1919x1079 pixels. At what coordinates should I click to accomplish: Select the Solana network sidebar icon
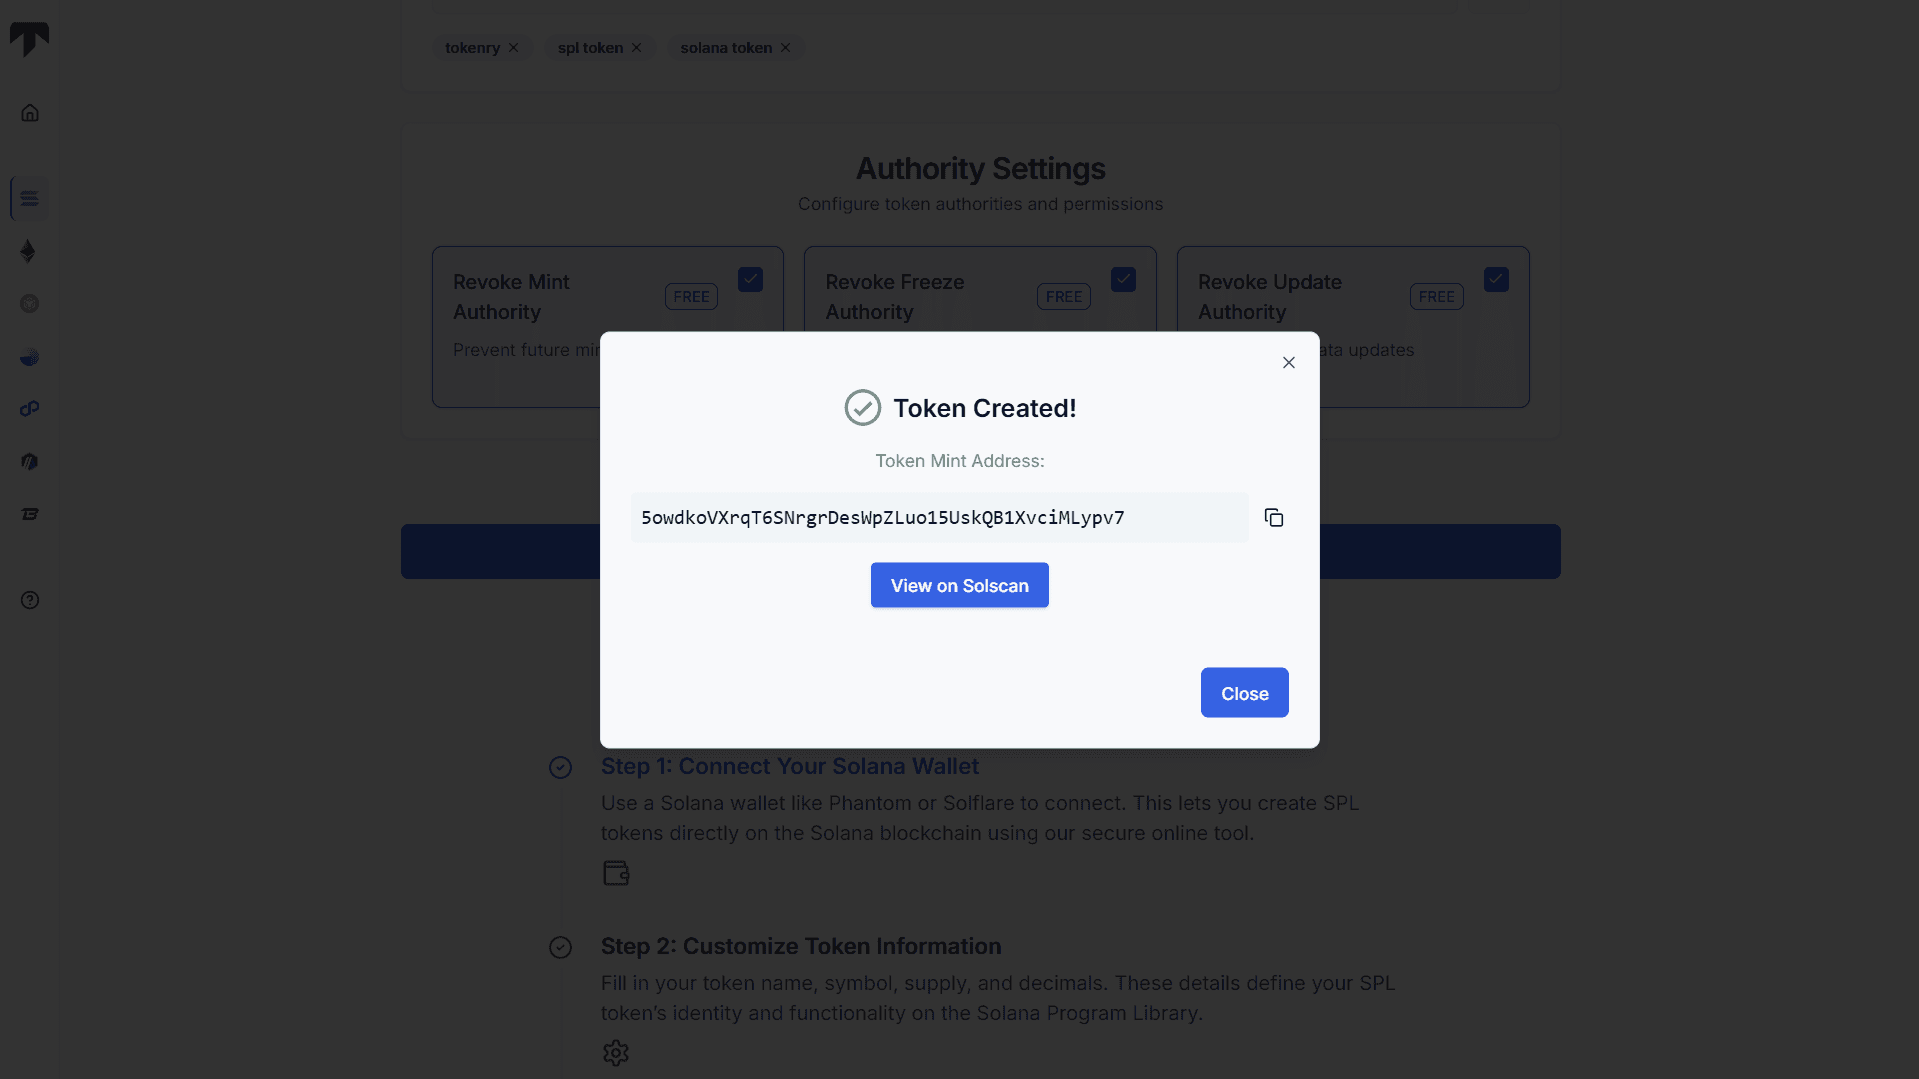click(29, 198)
